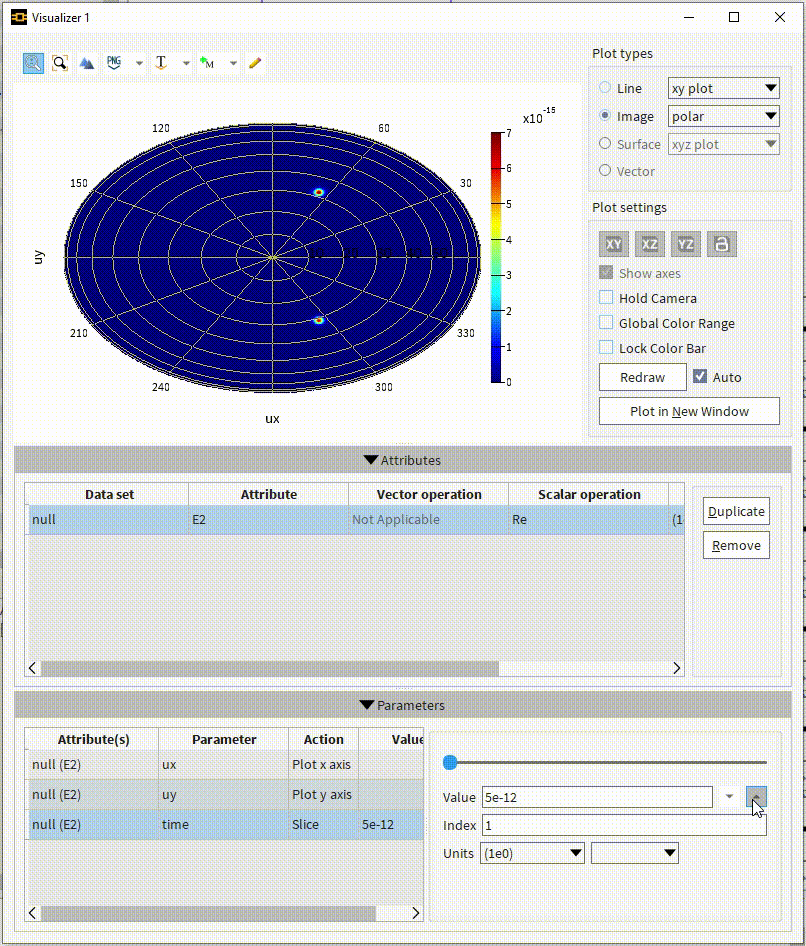This screenshot has height=946, width=806.
Task: Open the text export dropdown arrow
Action: pos(186,63)
